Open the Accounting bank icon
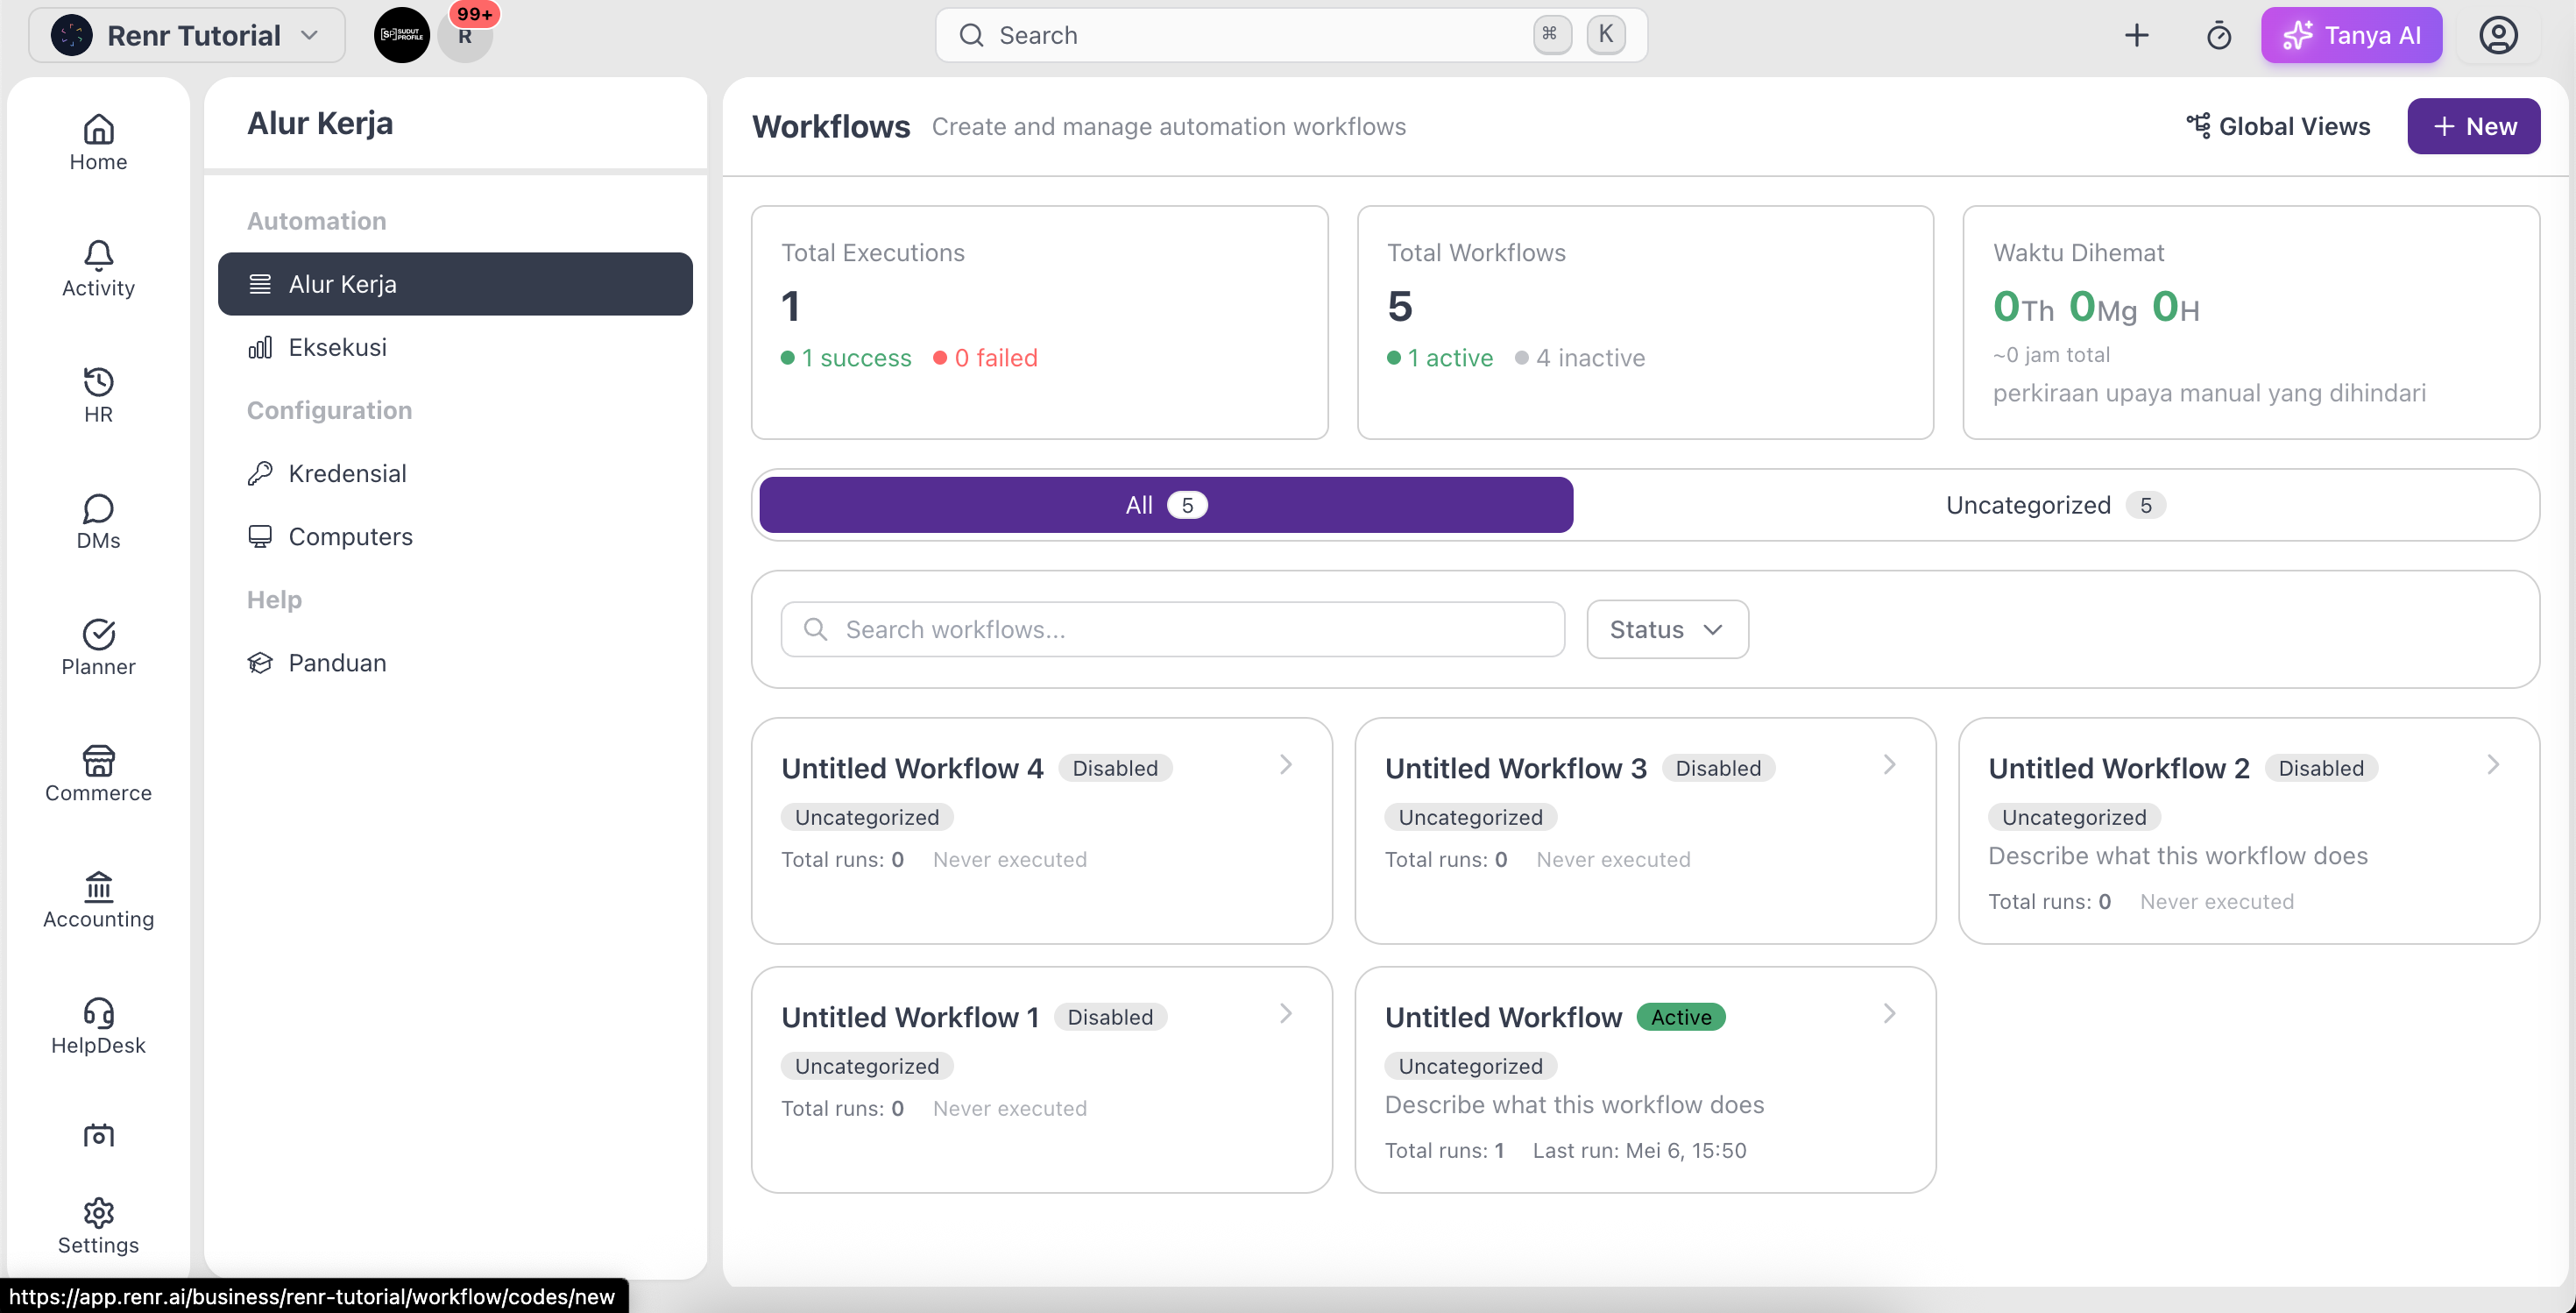Viewport: 2576px width, 1313px height. point(98,886)
